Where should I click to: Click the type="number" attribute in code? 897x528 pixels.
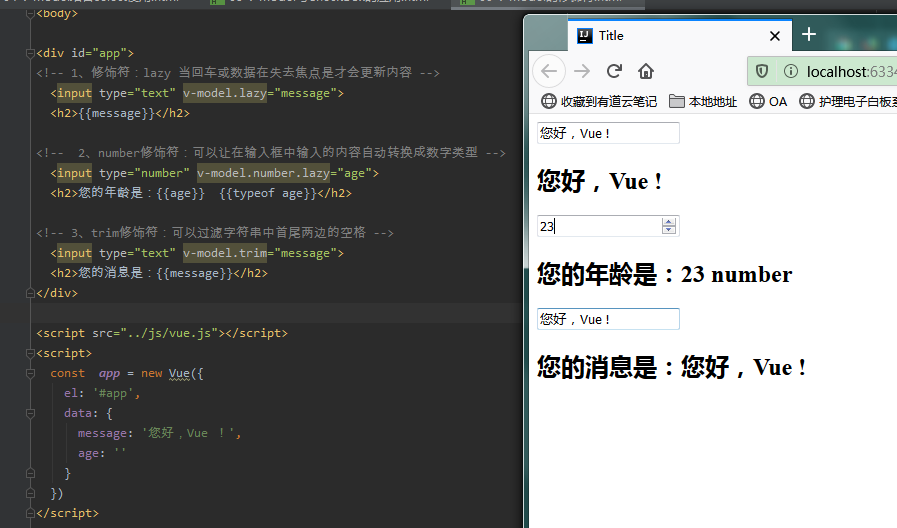144,173
